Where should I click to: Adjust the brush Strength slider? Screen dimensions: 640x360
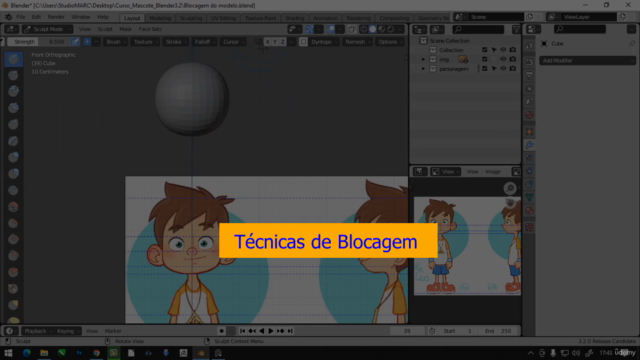pyautogui.click(x=38, y=42)
